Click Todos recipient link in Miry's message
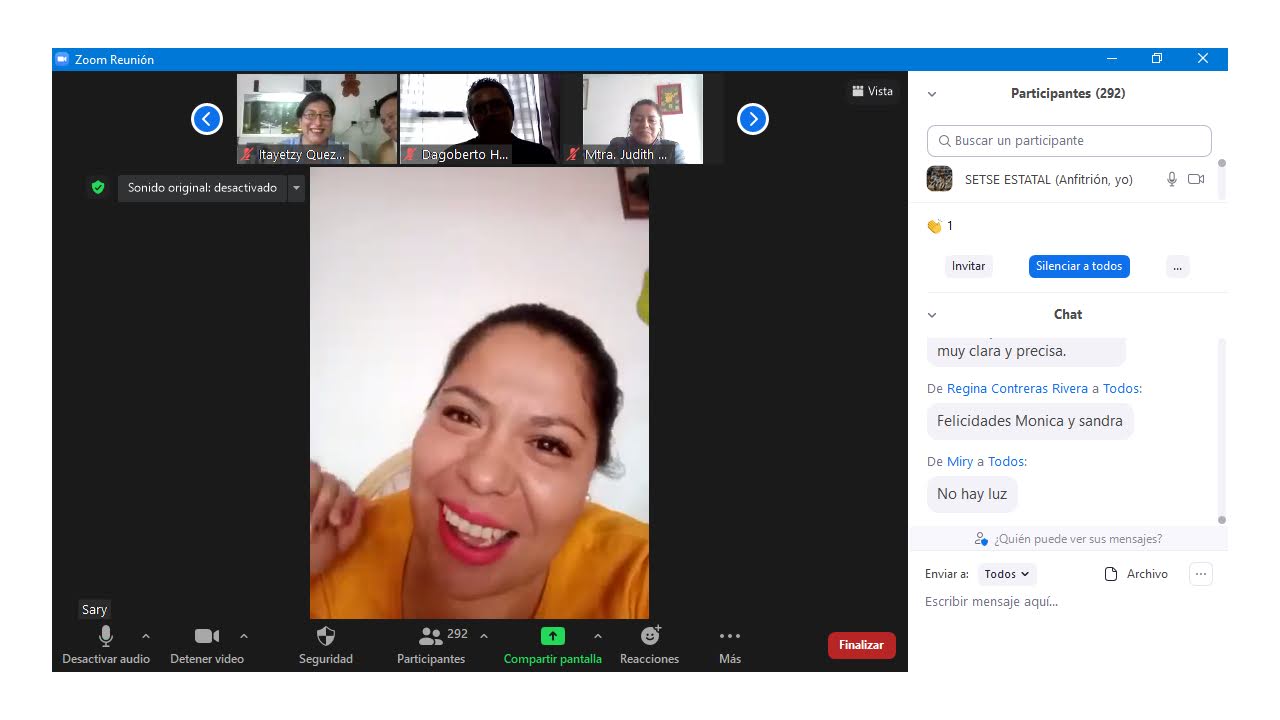 tap(1006, 462)
